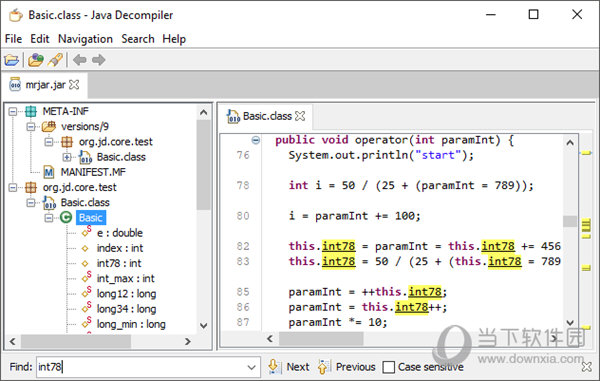Viewport: 600px width, 381px height.
Task: Click the code editor scroll up arrow
Action: 570,143
